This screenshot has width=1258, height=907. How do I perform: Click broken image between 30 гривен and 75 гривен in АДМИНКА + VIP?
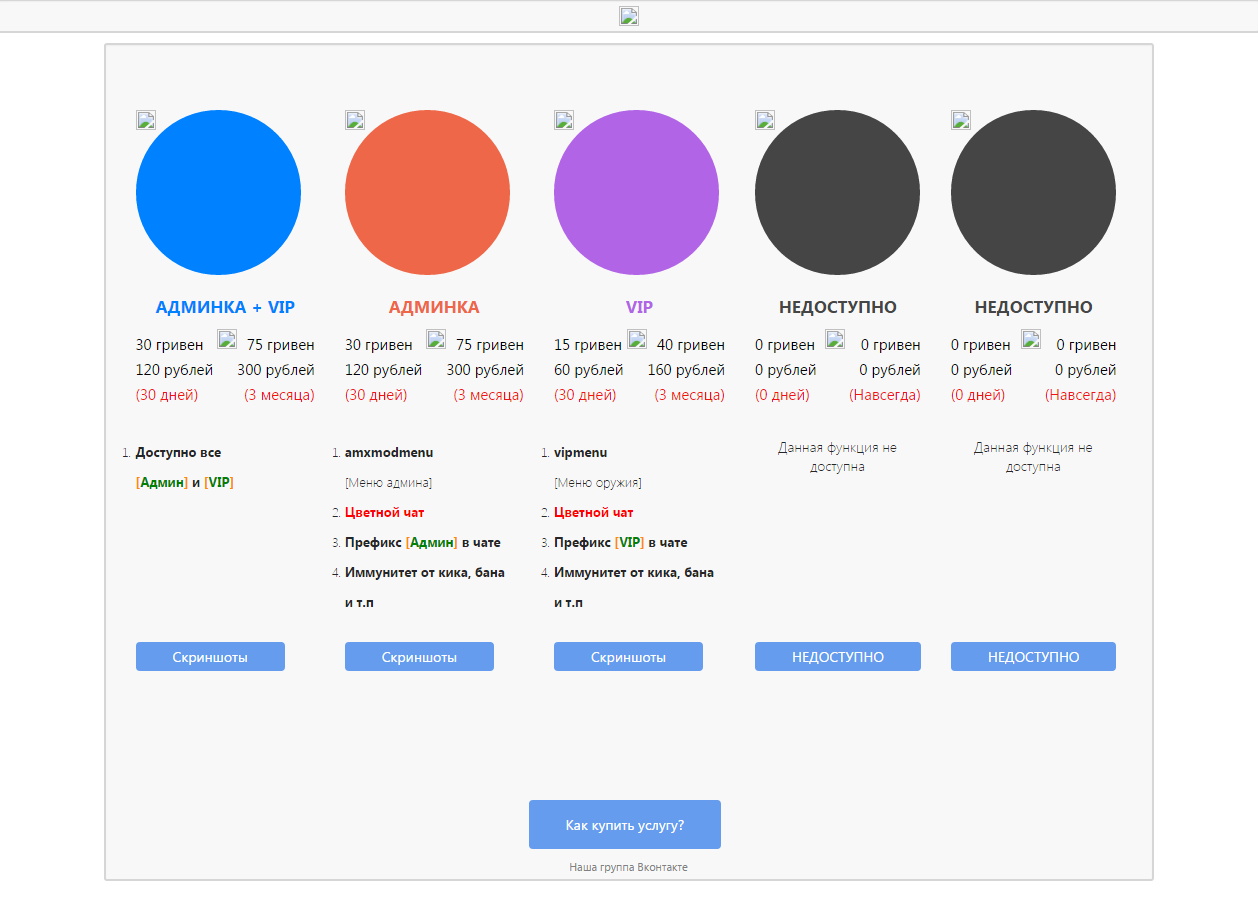pyautogui.click(x=227, y=339)
